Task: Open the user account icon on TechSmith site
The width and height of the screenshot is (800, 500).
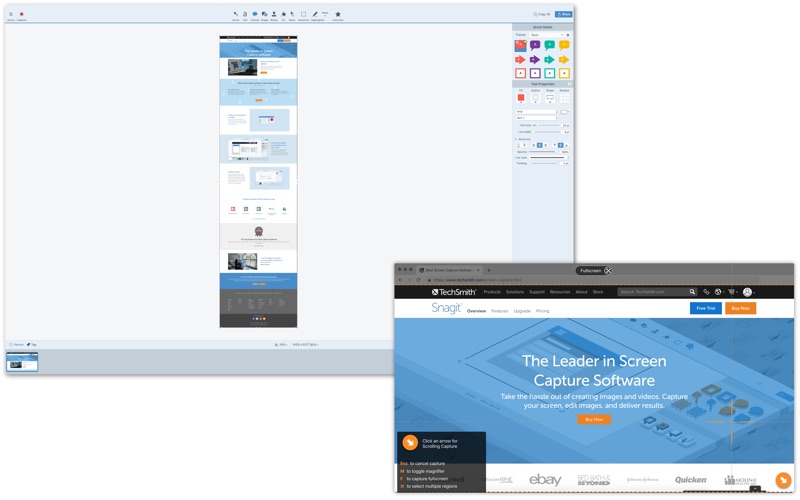Action: pyautogui.click(x=747, y=292)
